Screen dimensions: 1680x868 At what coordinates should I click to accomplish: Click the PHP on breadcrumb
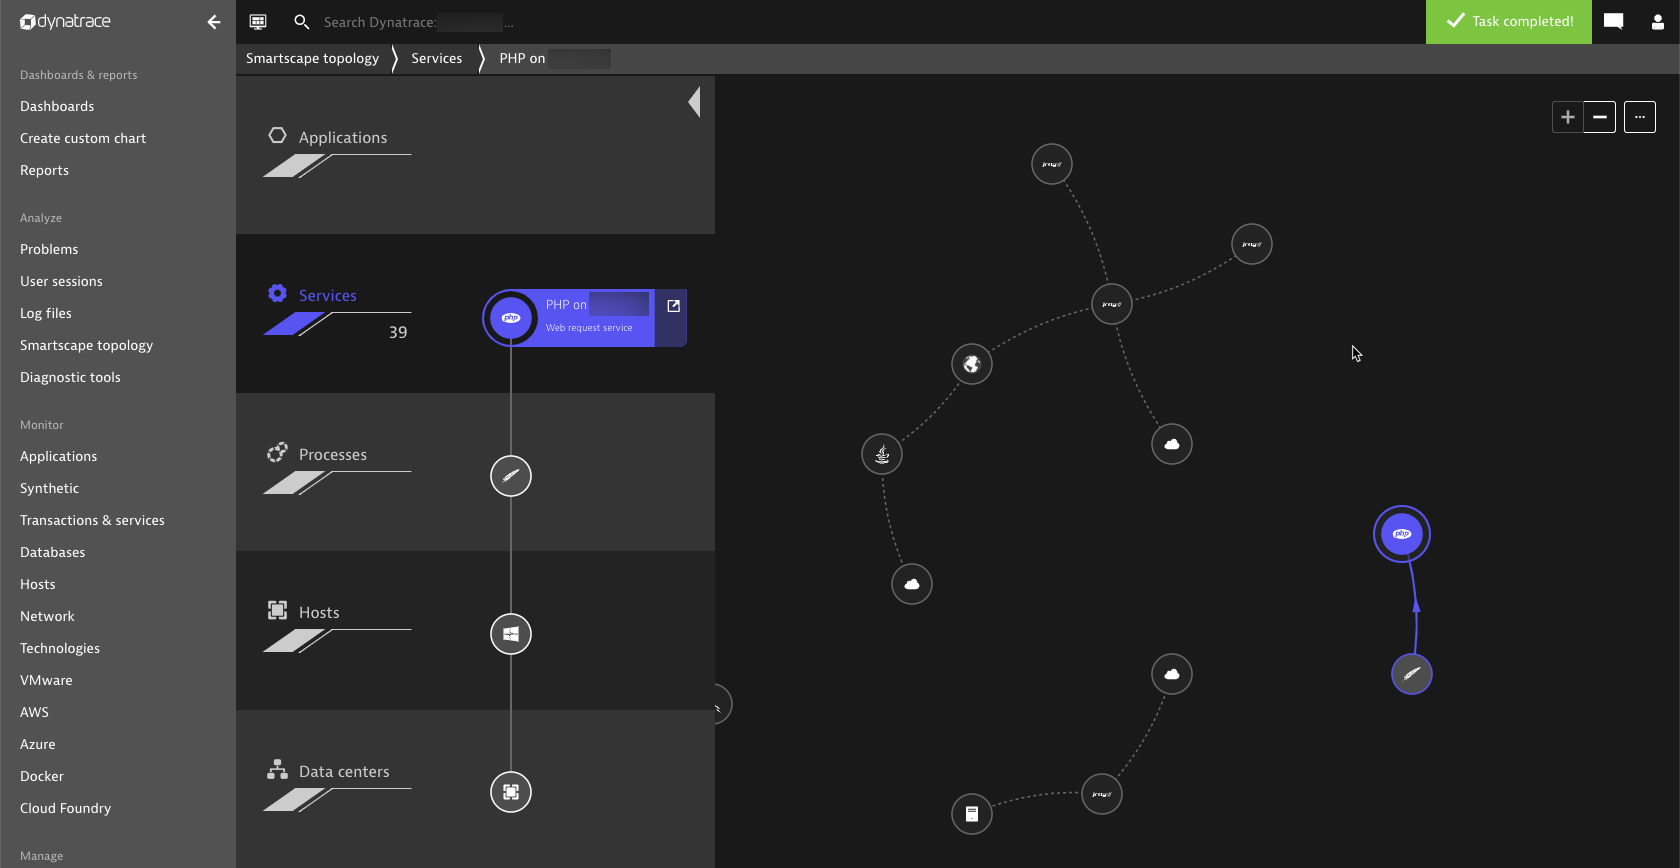554,58
